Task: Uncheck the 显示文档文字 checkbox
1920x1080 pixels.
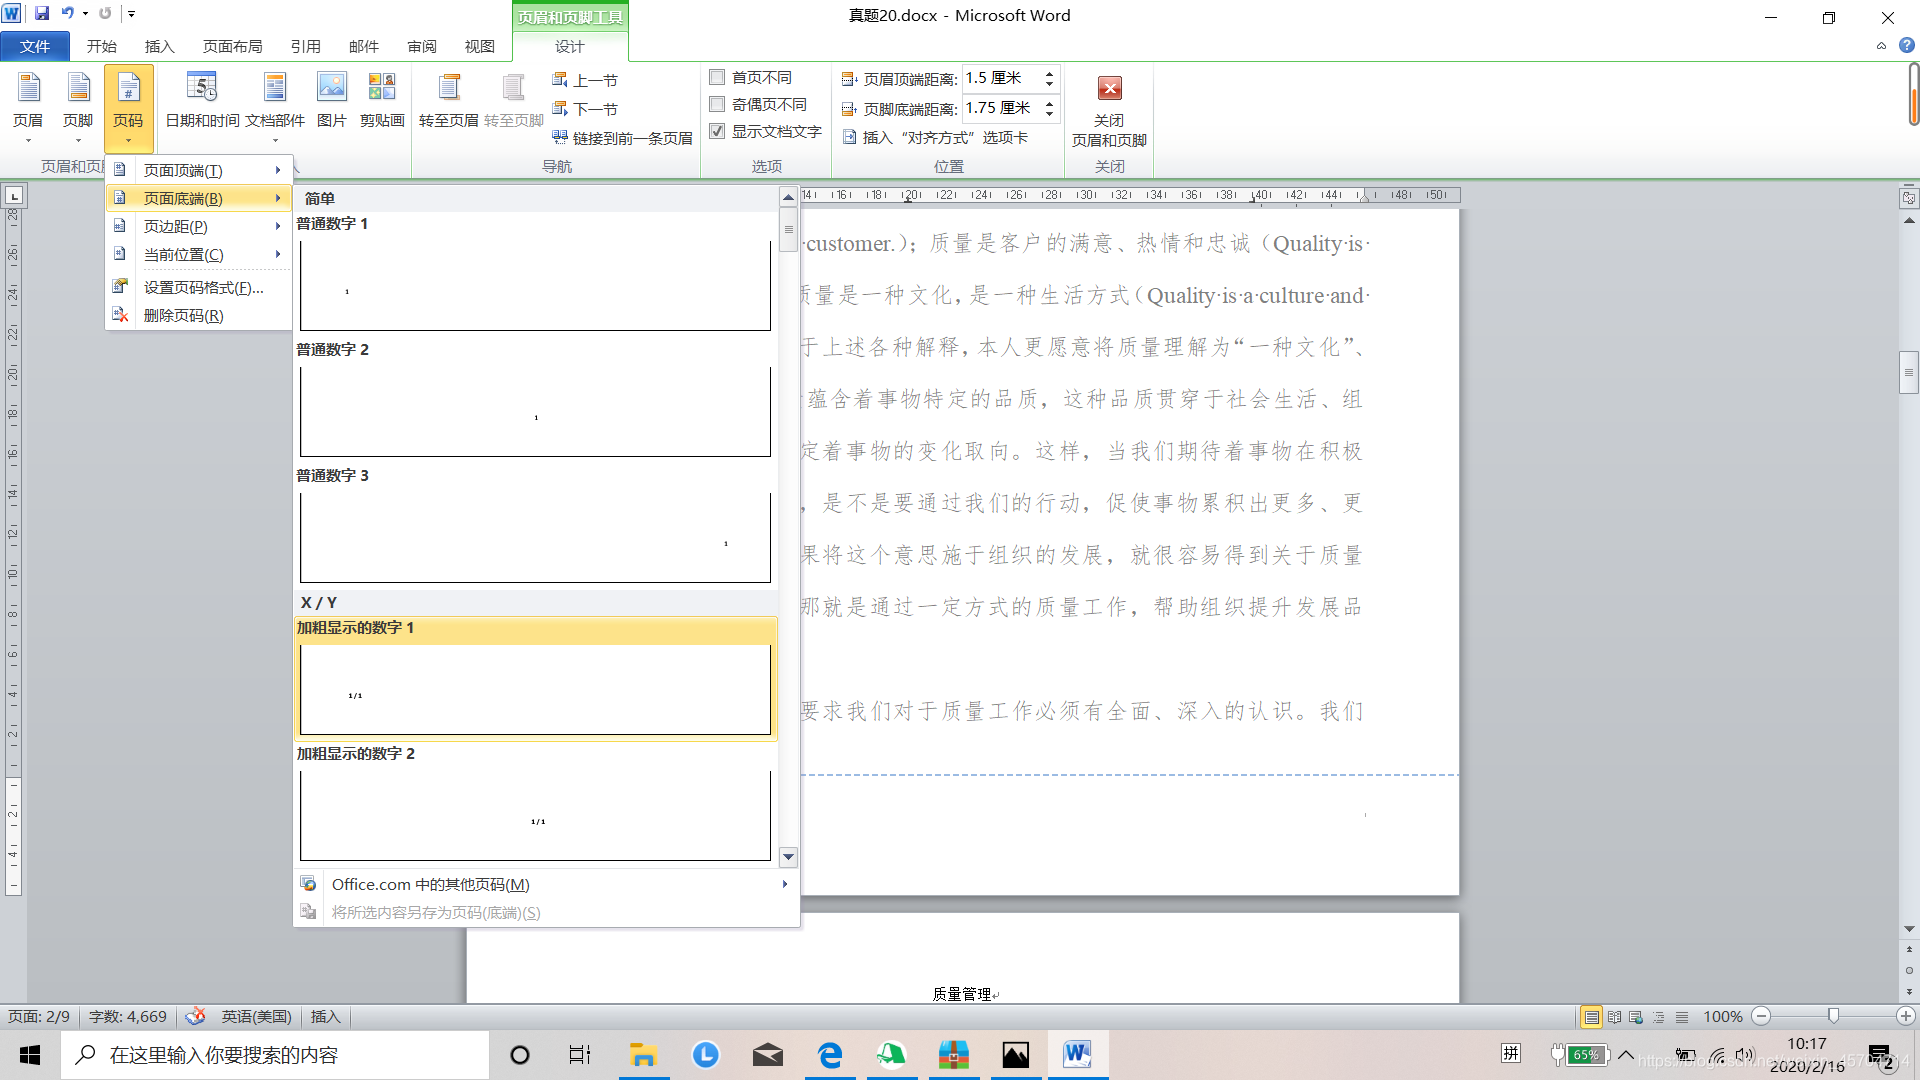Action: (717, 131)
